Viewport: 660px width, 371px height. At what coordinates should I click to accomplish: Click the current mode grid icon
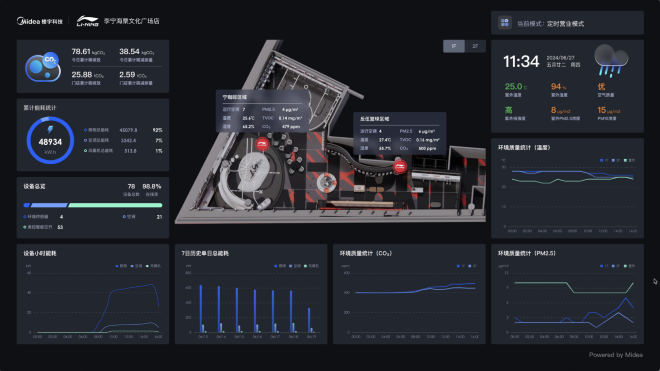[x=504, y=23]
